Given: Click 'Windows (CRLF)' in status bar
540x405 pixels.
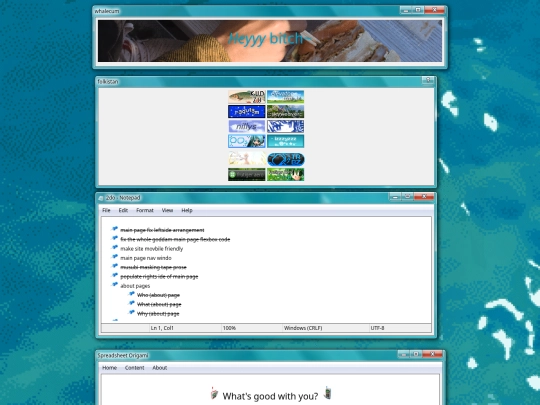Looking at the screenshot, I should pyautogui.click(x=303, y=328).
